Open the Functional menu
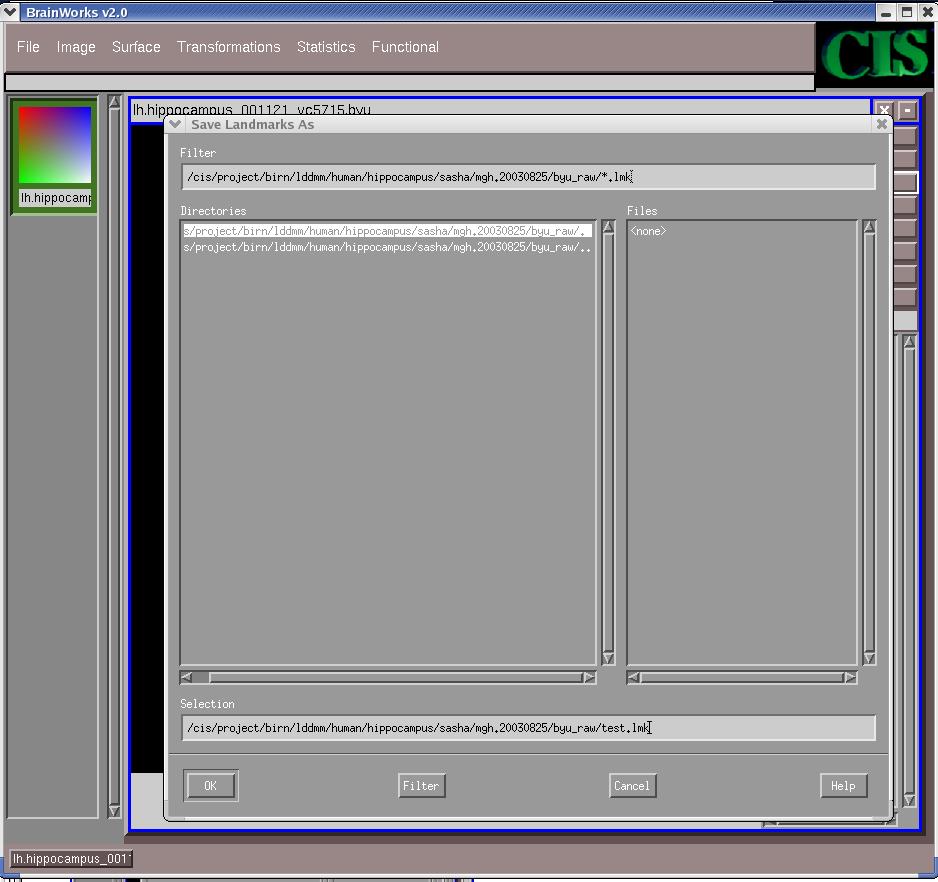This screenshot has height=882, width=938. click(405, 47)
